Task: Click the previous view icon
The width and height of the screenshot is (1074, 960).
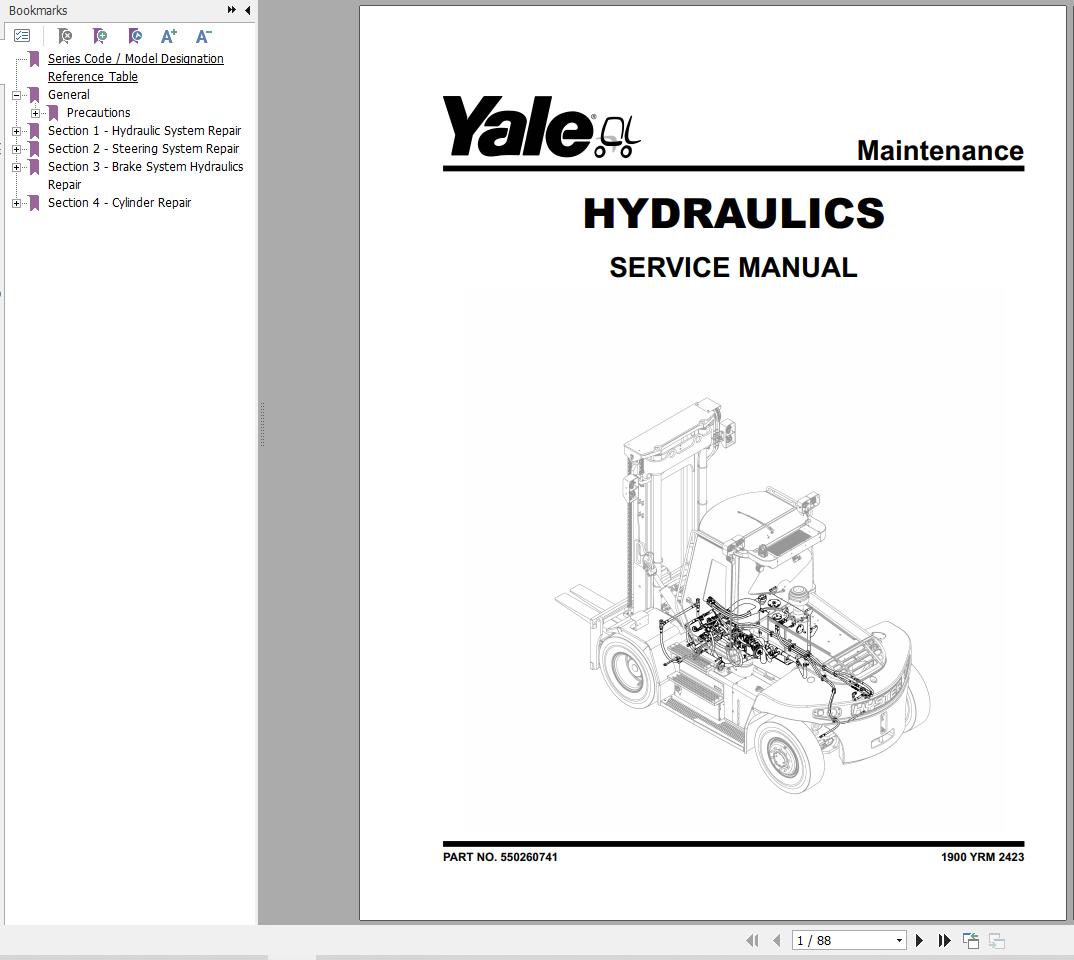Action: [970, 940]
